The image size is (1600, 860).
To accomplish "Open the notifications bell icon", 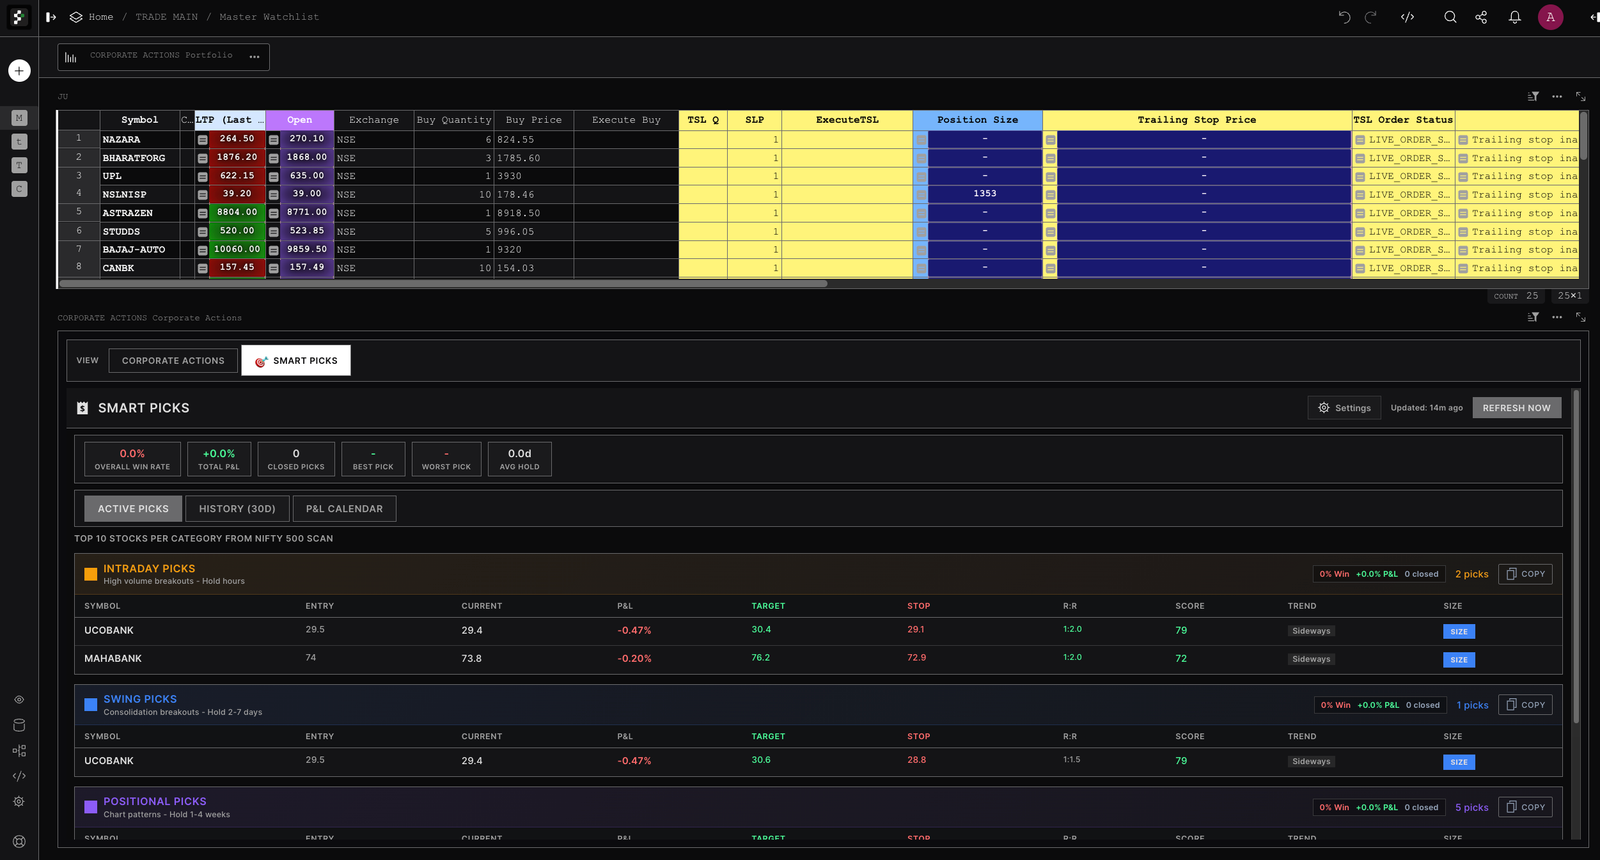I will (x=1515, y=17).
